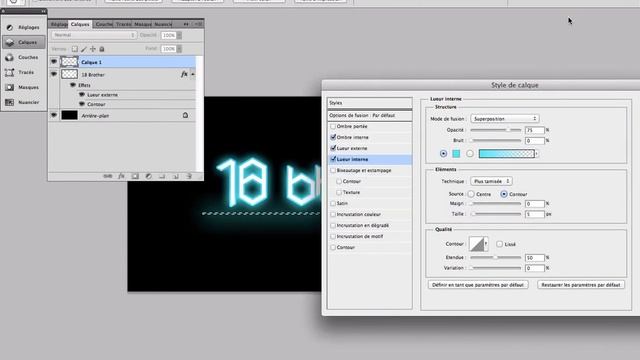Lock transparent pixels icon in Calques

pyautogui.click(x=75, y=49)
